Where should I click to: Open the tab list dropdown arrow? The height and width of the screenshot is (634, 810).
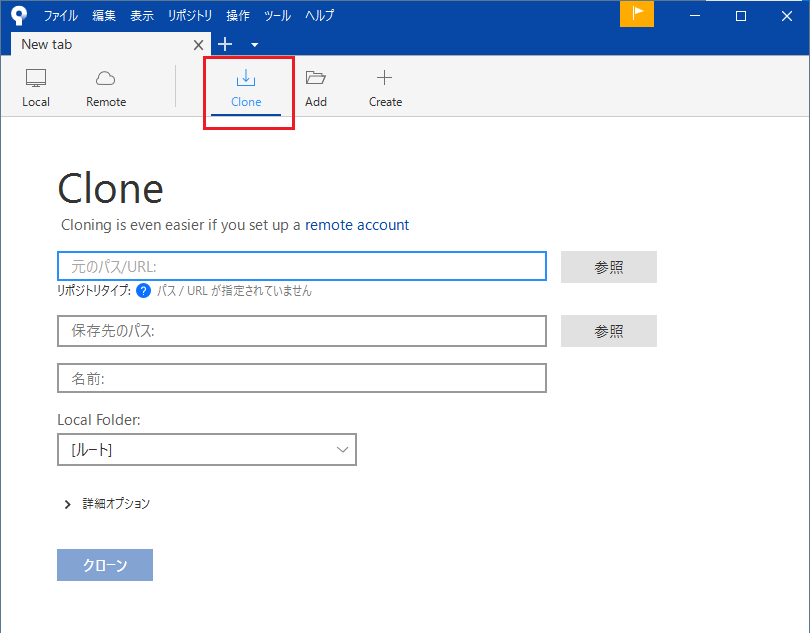coord(254,45)
